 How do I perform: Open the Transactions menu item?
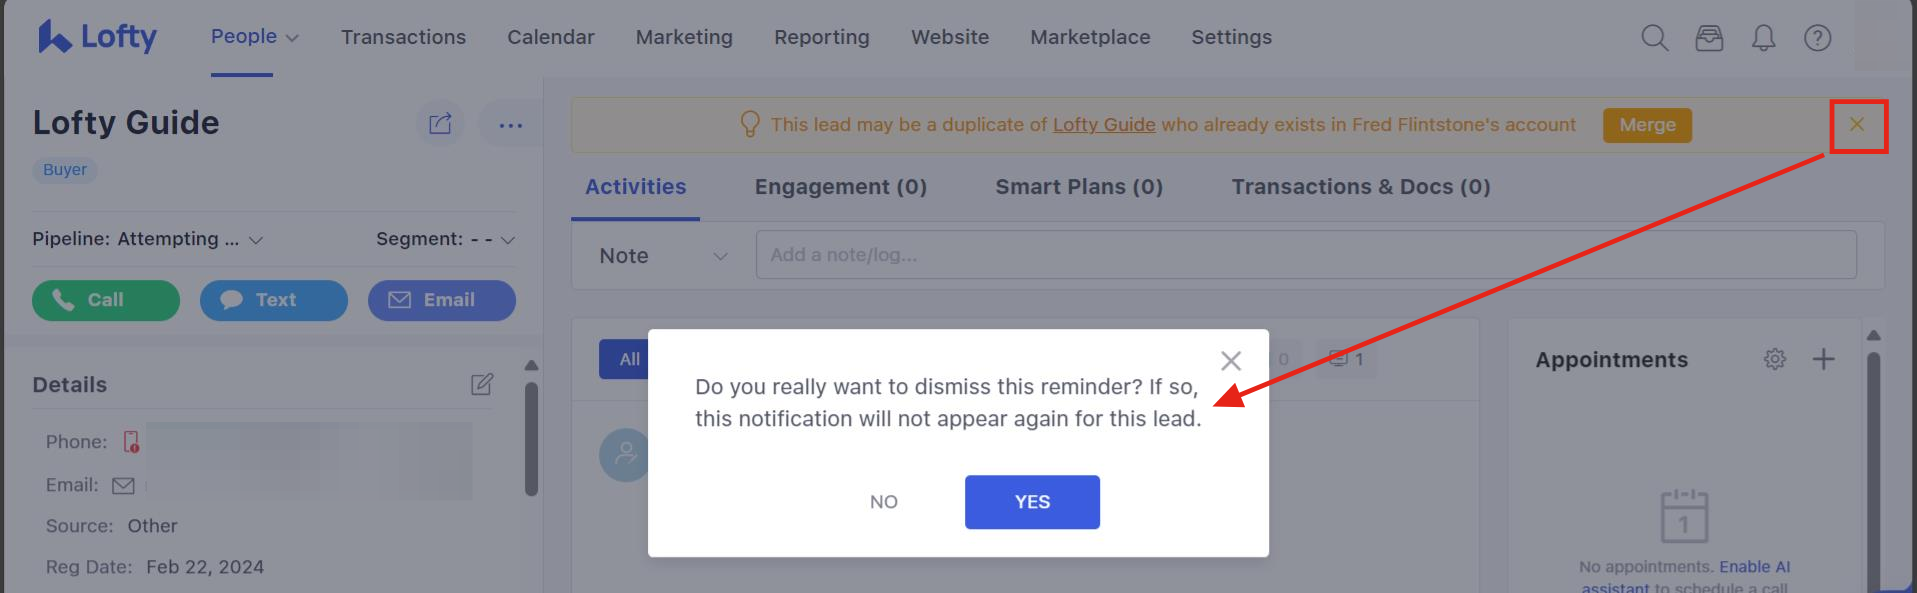pos(403,37)
